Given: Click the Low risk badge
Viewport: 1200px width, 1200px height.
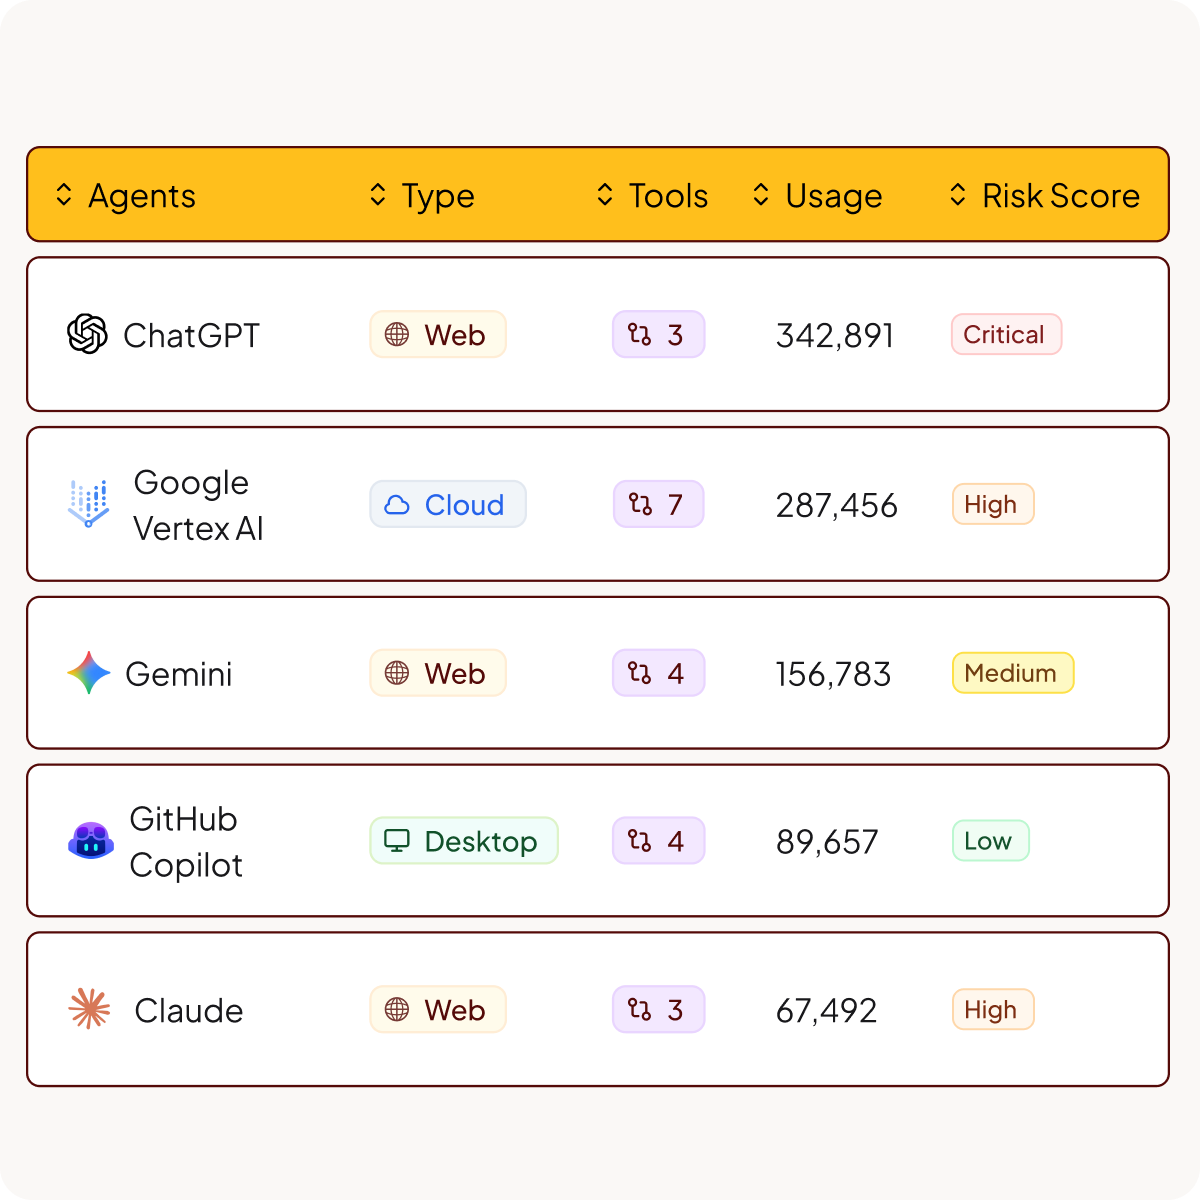Looking at the screenshot, I should pos(990,841).
